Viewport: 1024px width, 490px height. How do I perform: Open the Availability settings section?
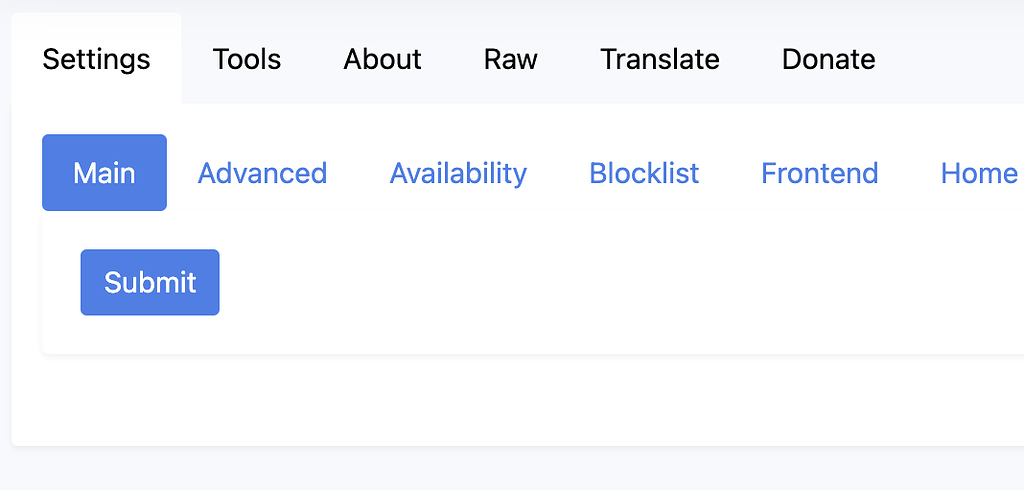(x=458, y=173)
